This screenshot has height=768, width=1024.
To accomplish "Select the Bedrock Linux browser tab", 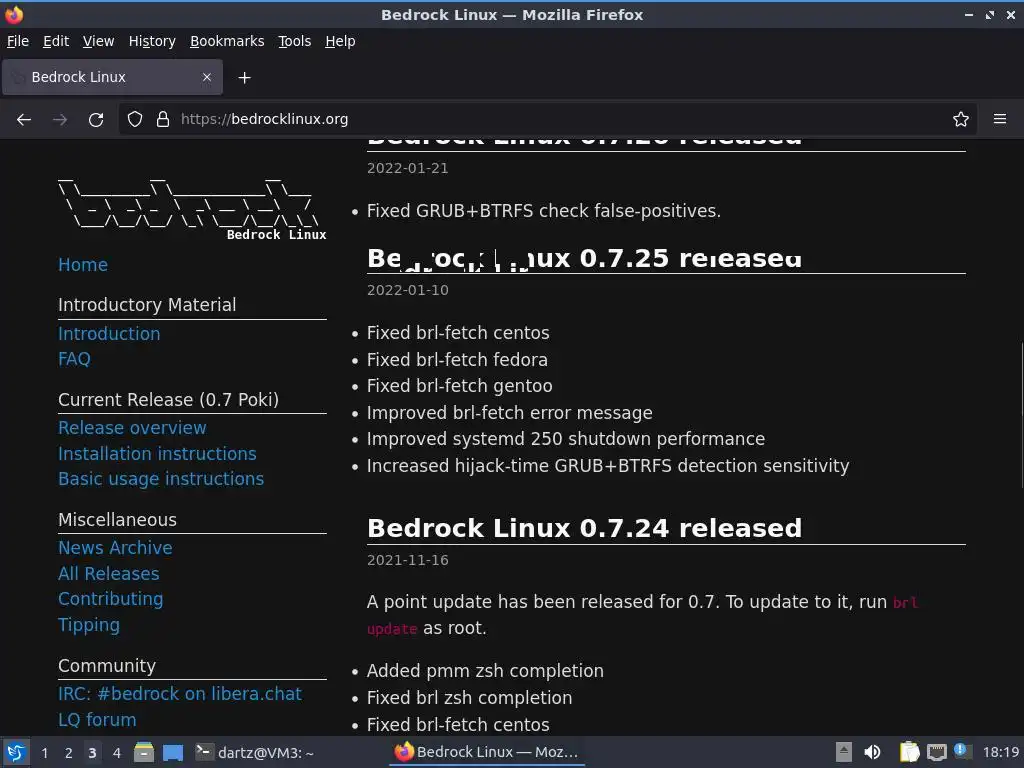I will click(x=112, y=77).
